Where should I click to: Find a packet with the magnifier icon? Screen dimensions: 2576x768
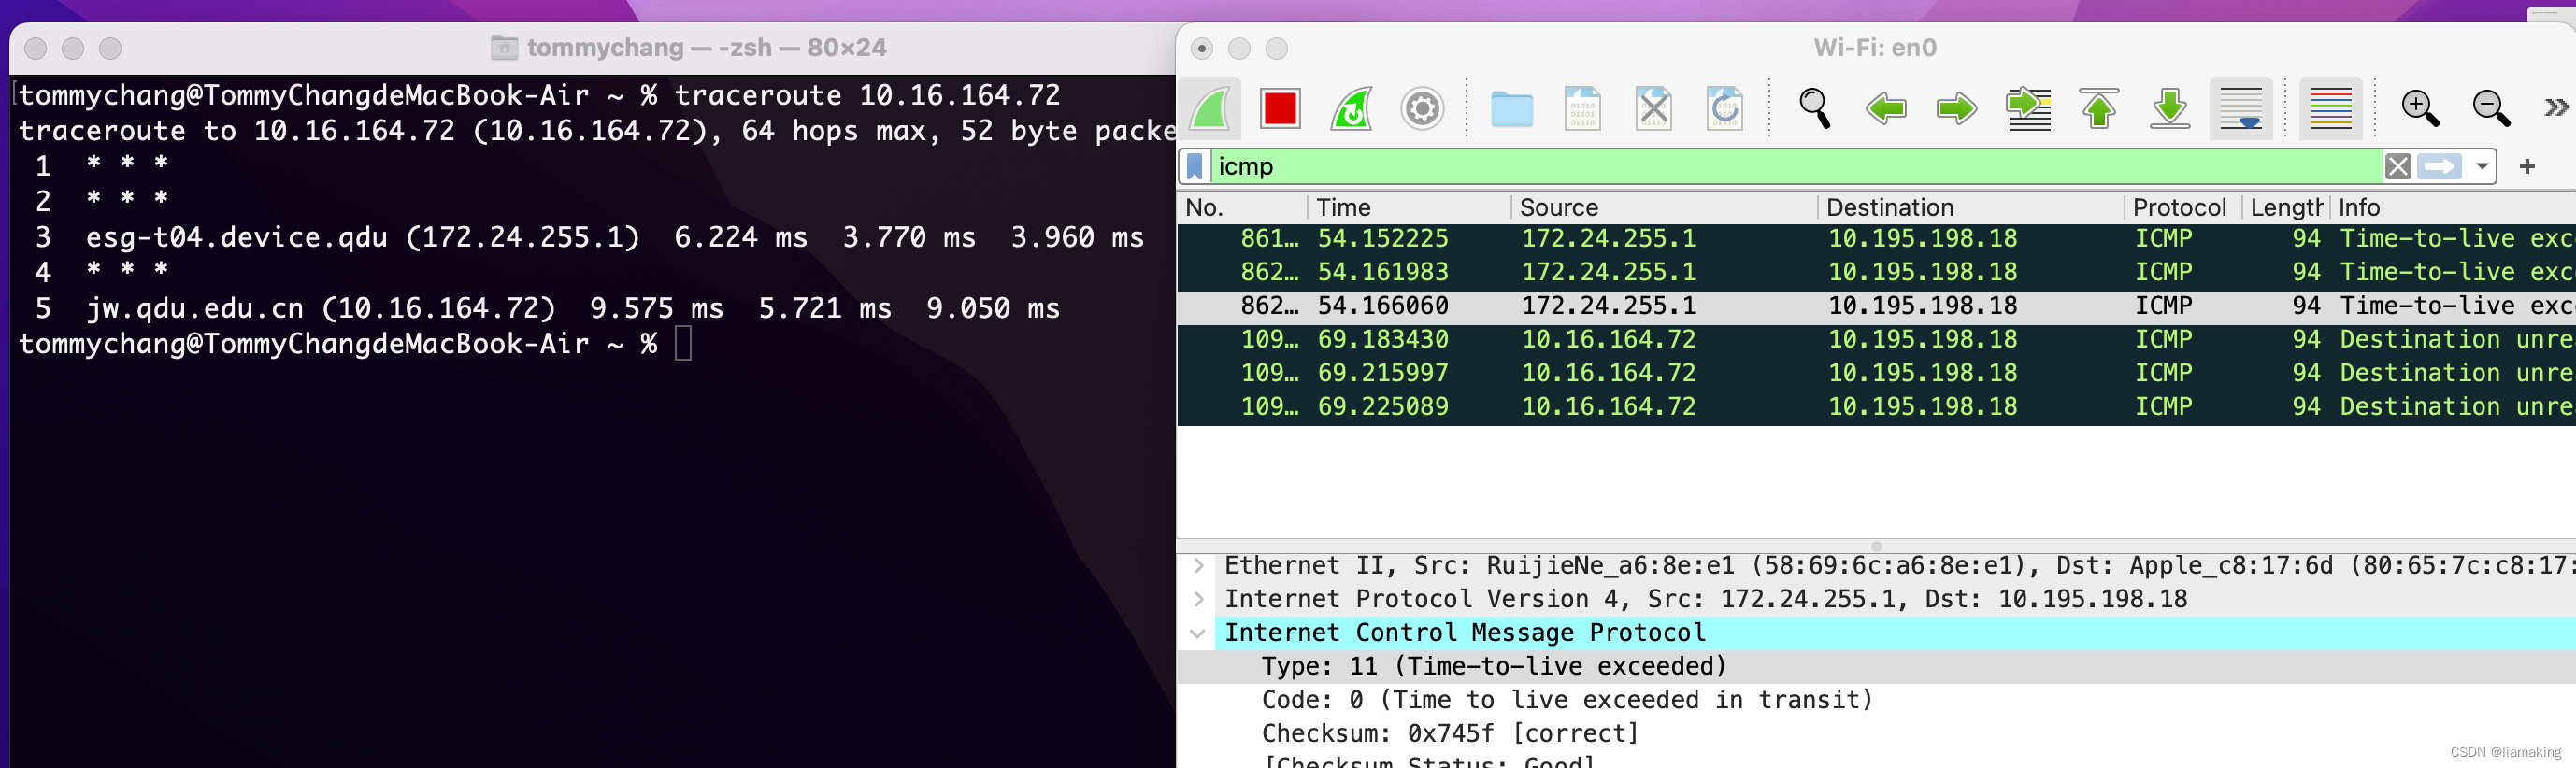click(1814, 108)
